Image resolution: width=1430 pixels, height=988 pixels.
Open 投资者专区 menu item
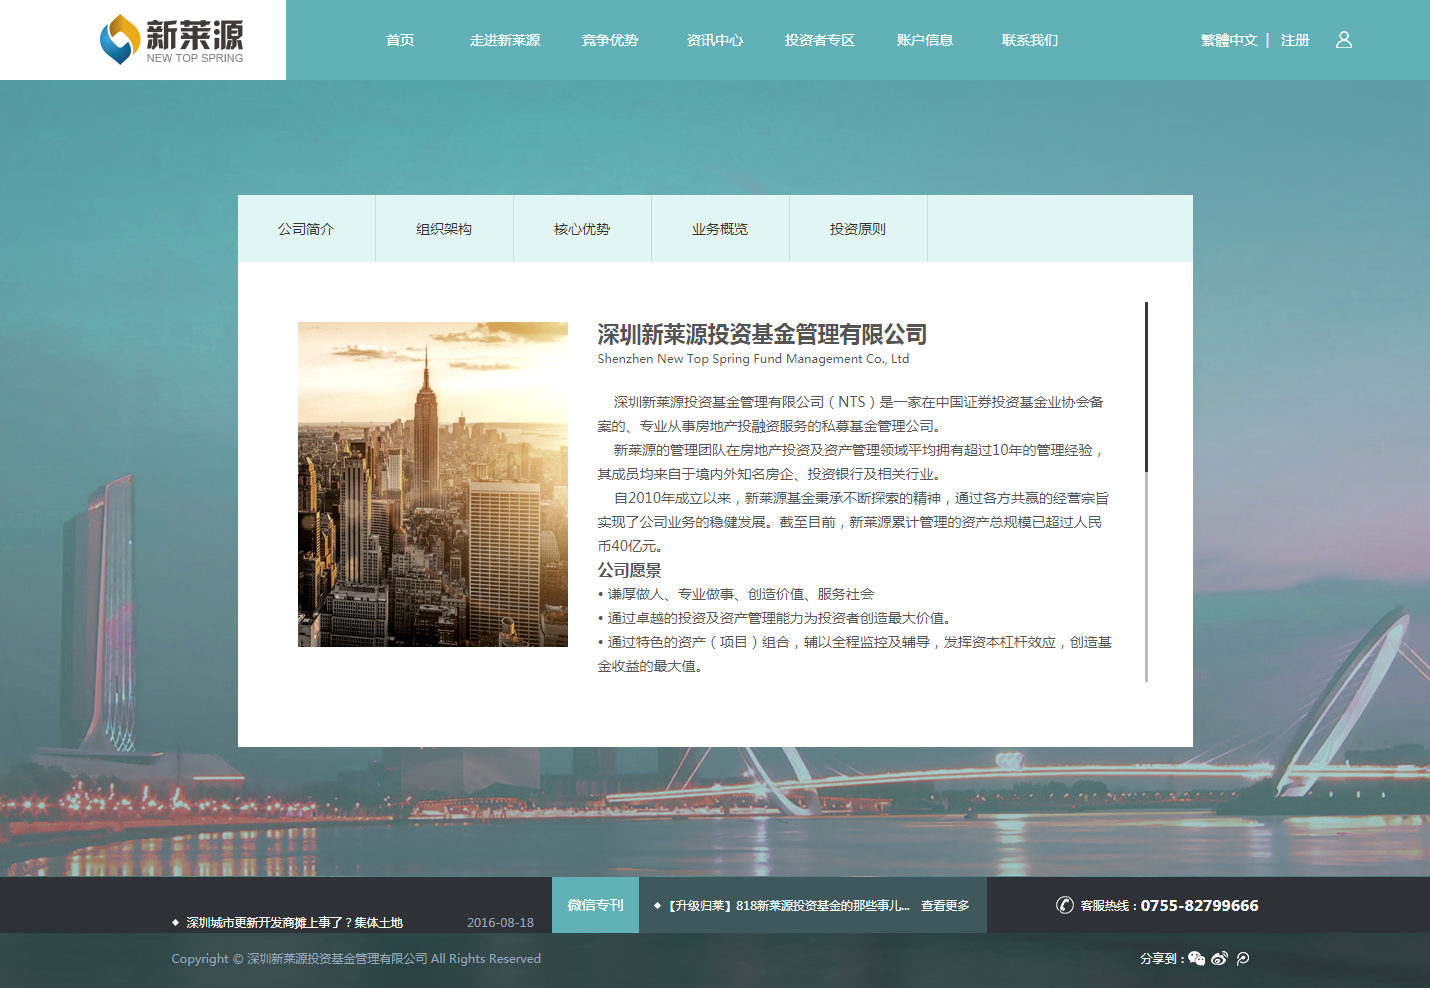pyautogui.click(x=820, y=40)
